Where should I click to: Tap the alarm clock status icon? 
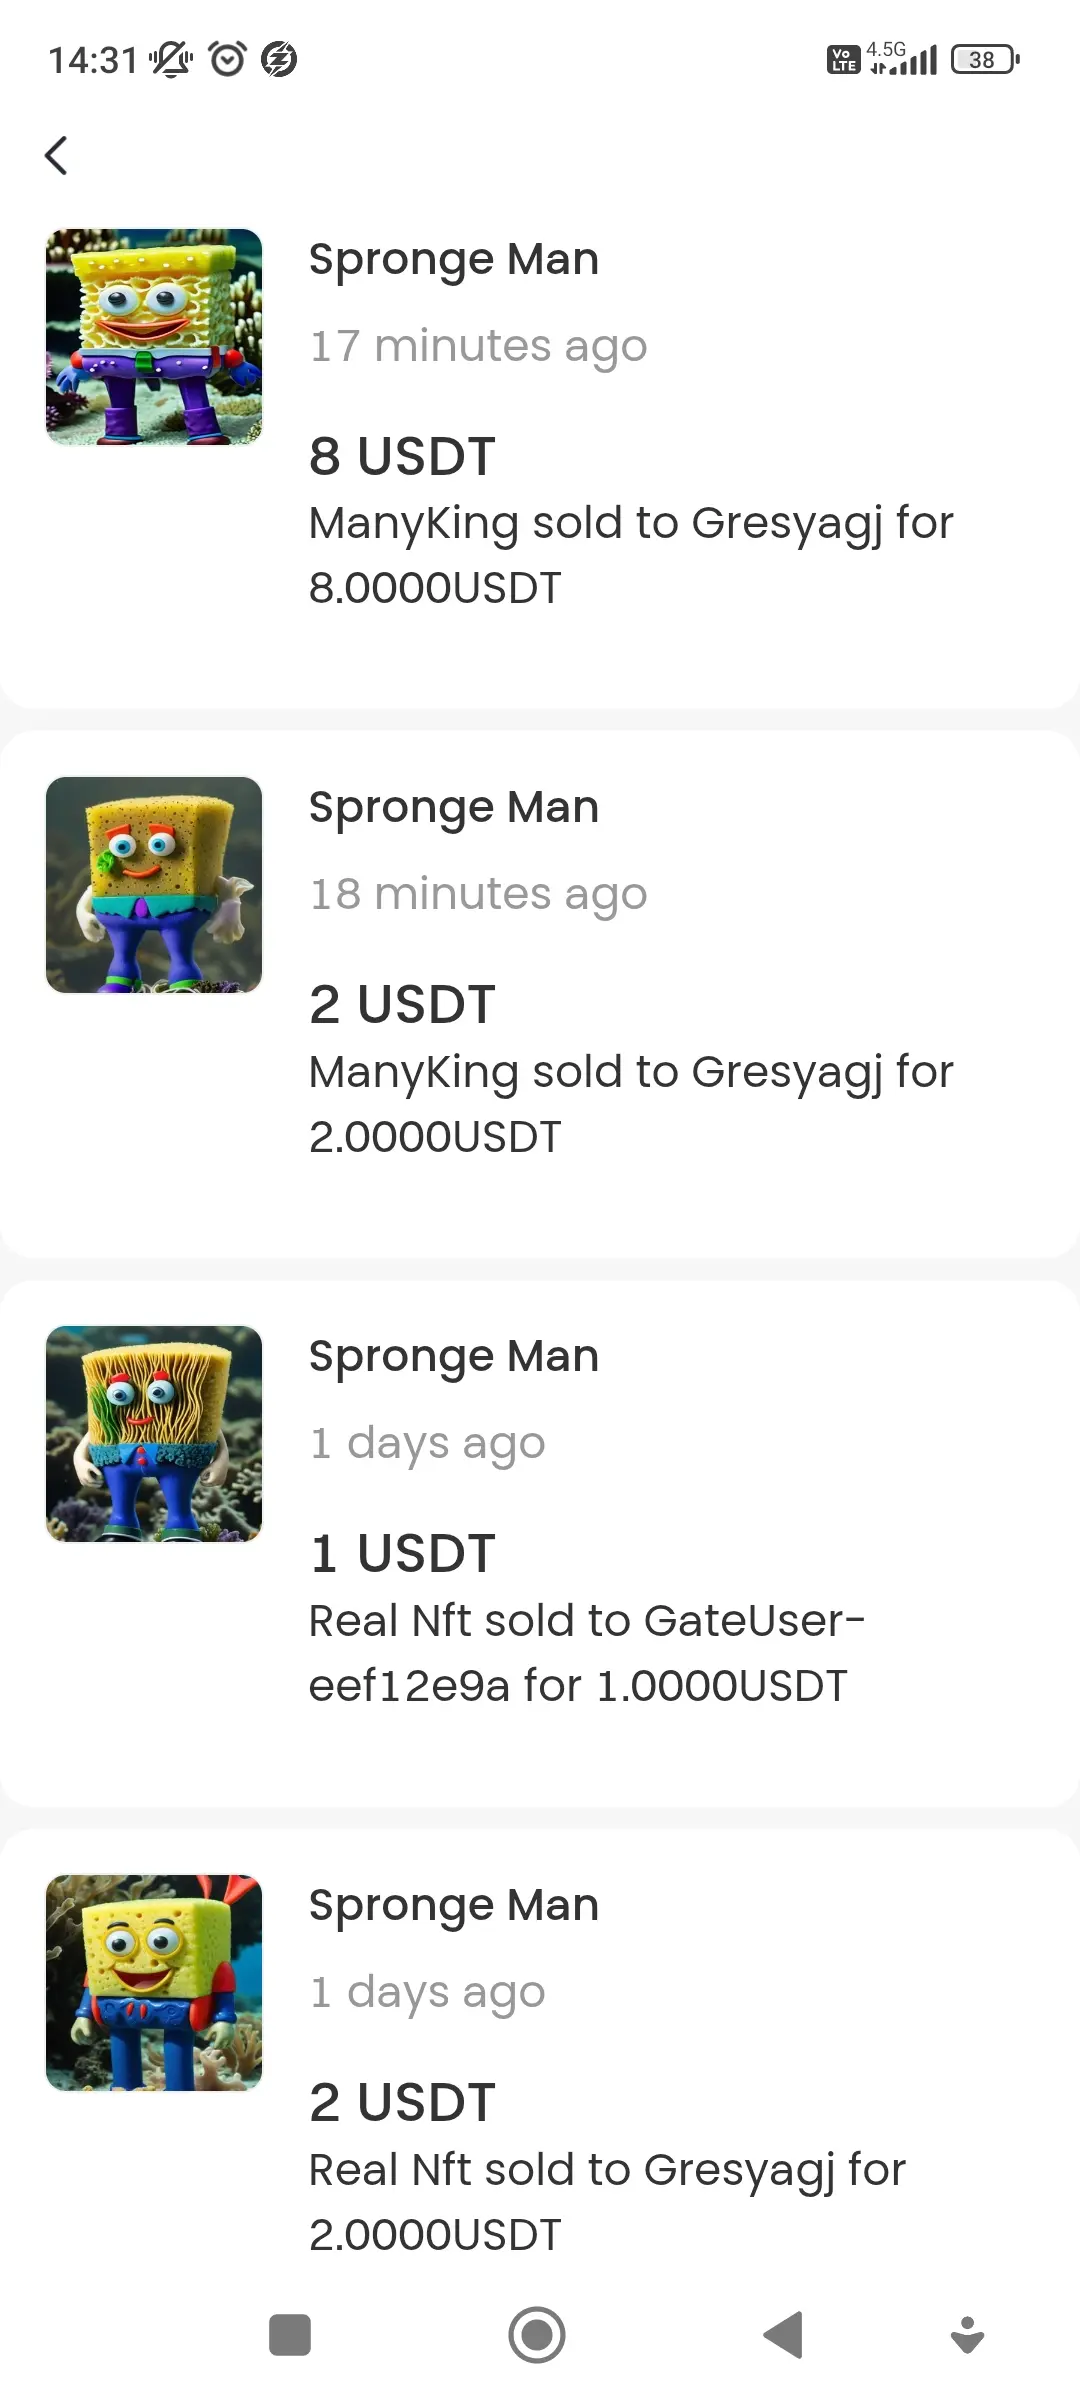[x=228, y=59]
